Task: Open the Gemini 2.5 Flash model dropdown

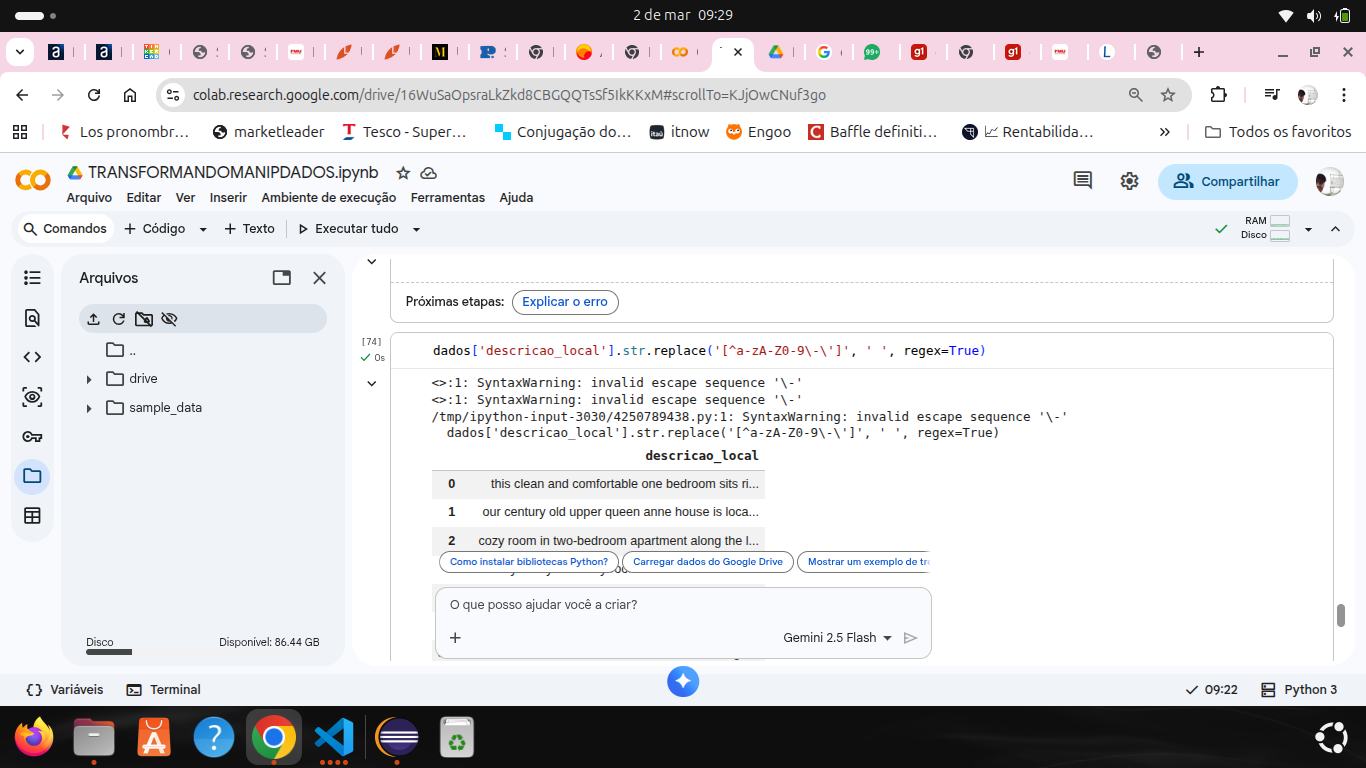Action: 837,638
